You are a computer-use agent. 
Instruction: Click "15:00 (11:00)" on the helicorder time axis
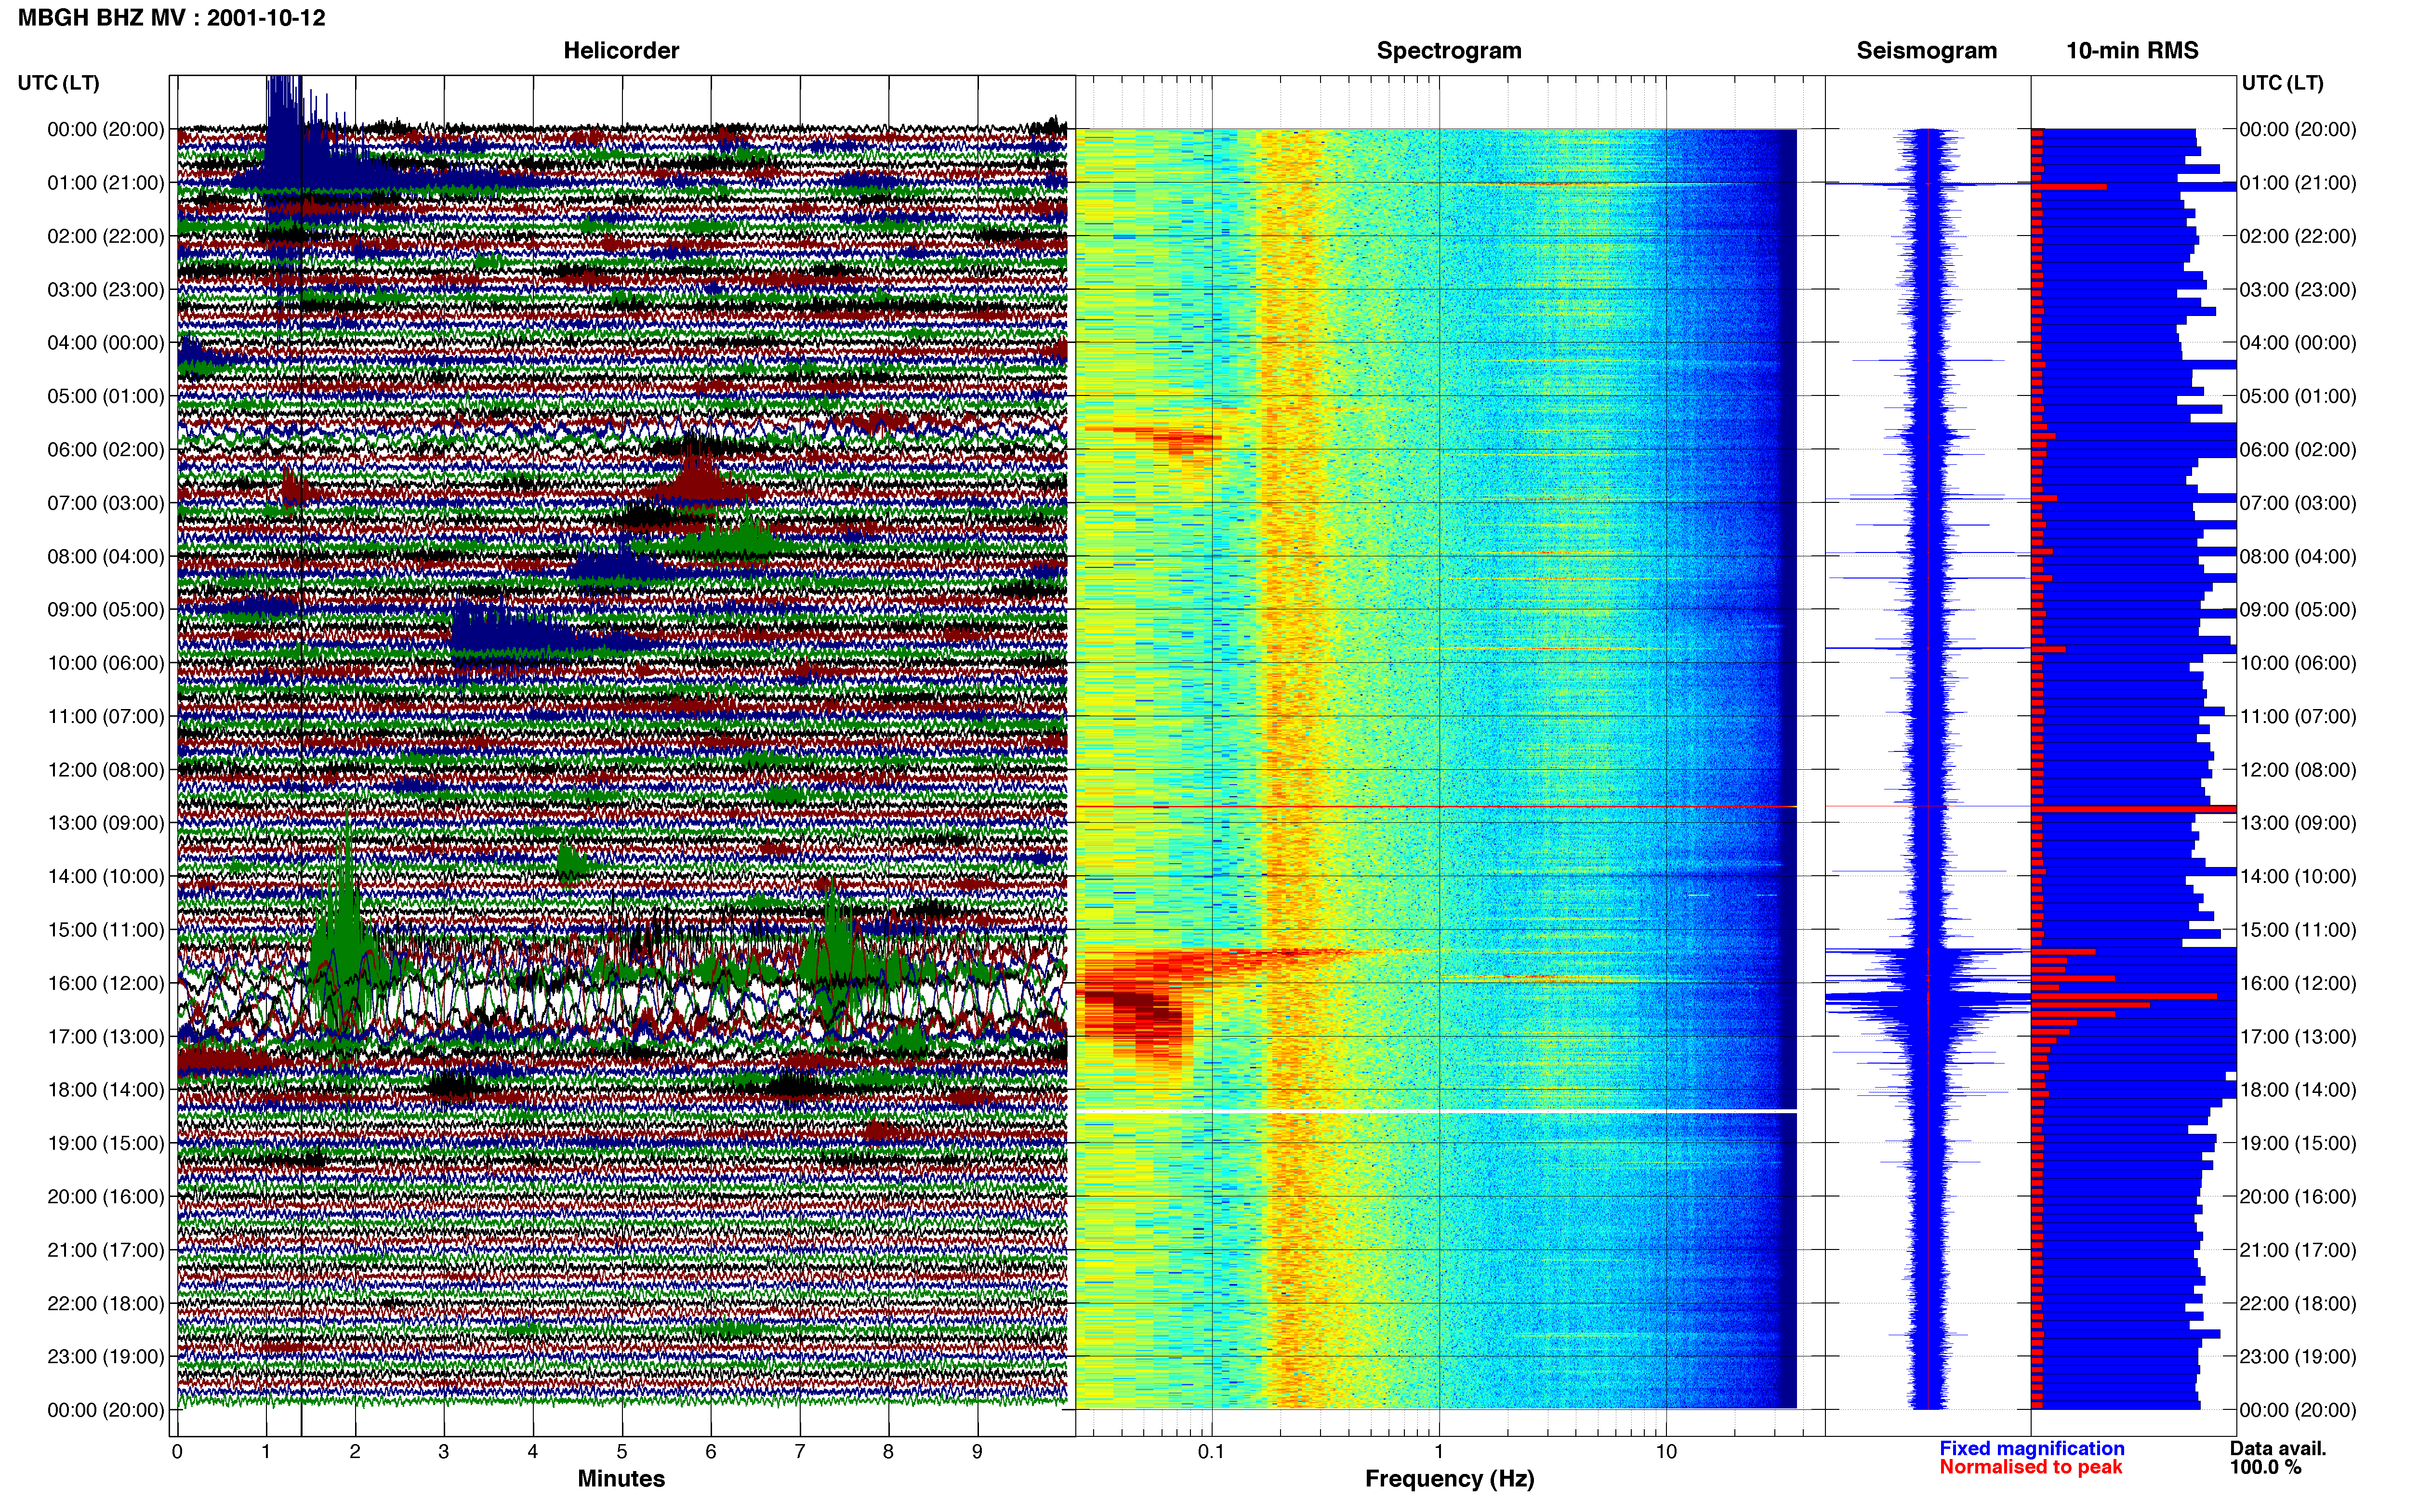106,930
